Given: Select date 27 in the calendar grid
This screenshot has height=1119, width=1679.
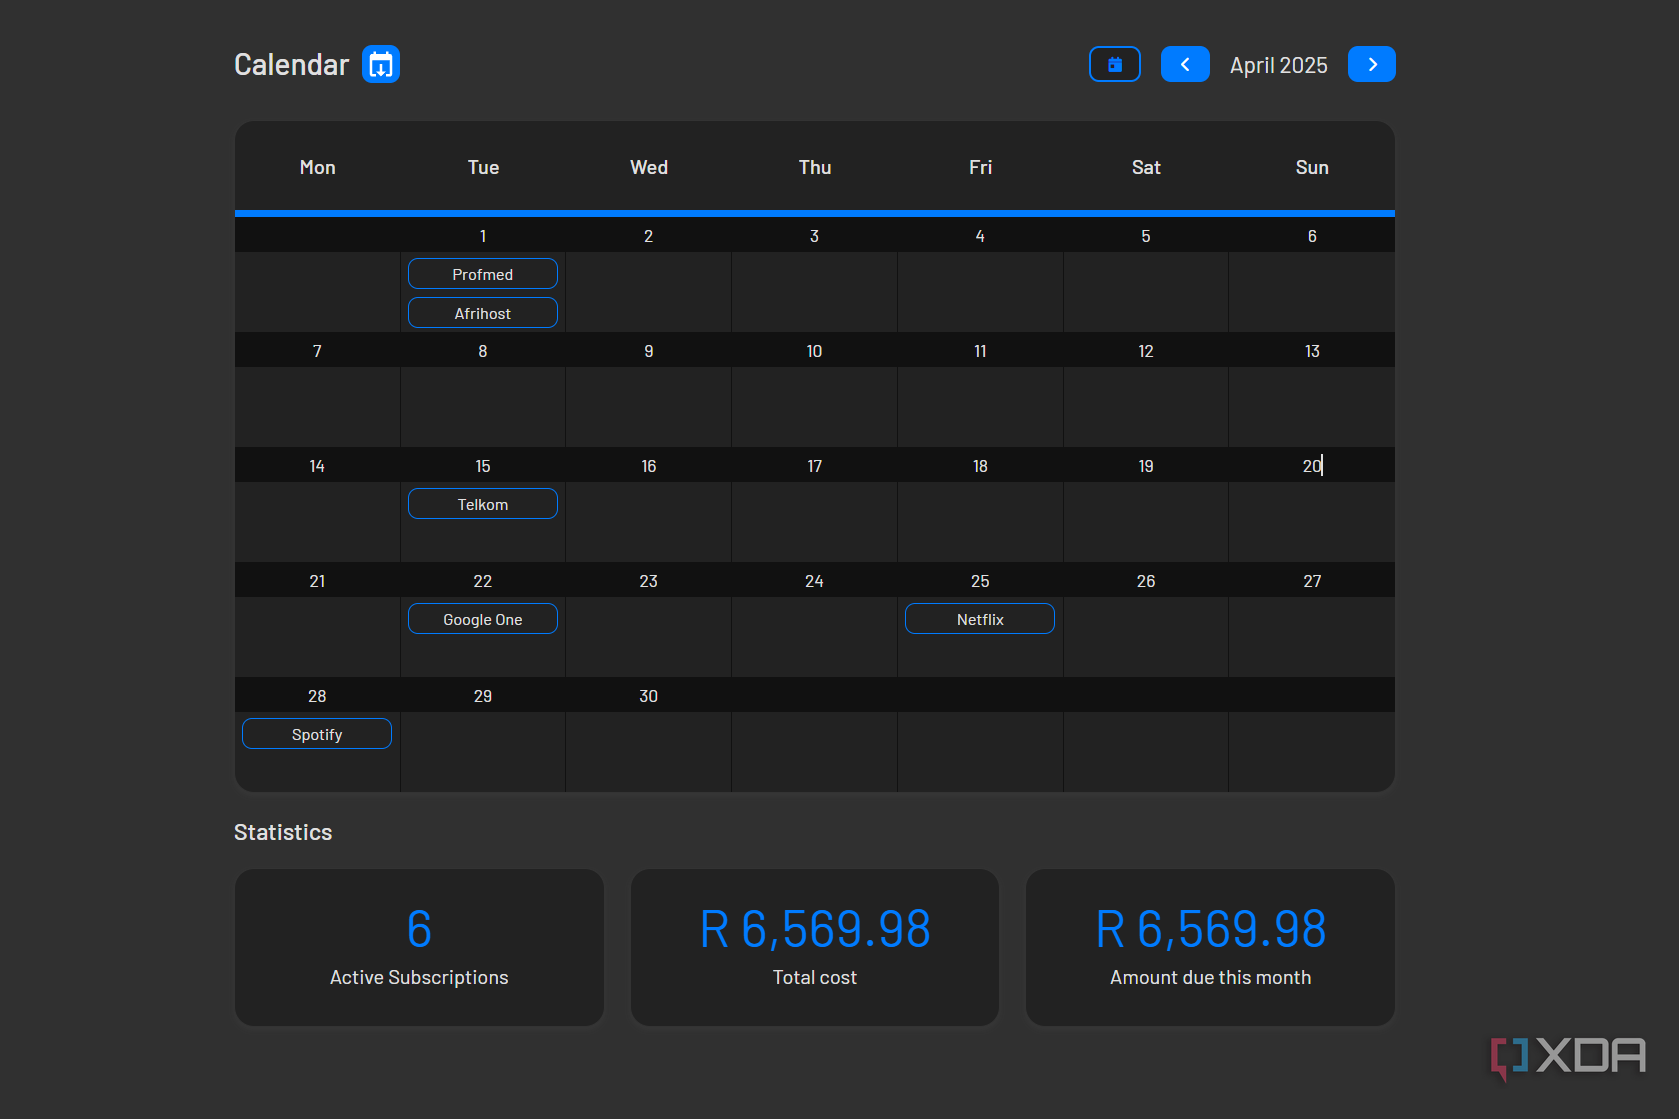Looking at the screenshot, I should click(x=1312, y=581).
